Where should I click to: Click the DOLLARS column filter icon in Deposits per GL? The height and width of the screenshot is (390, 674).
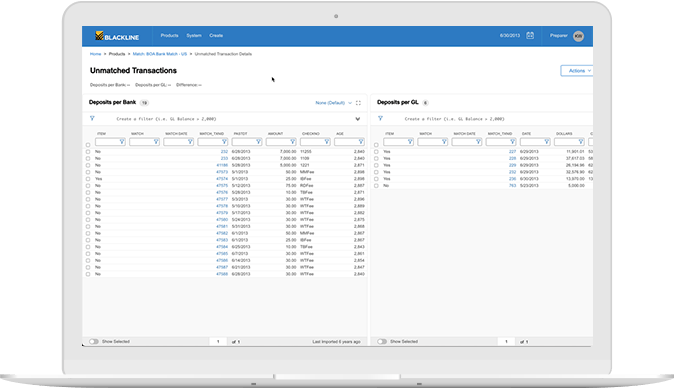[581, 141]
